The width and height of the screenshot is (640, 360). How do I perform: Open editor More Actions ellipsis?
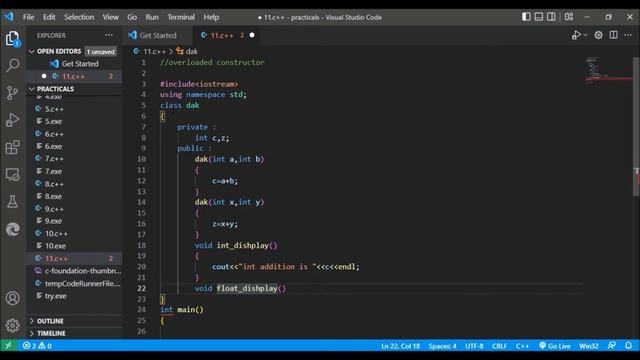(628, 35)
